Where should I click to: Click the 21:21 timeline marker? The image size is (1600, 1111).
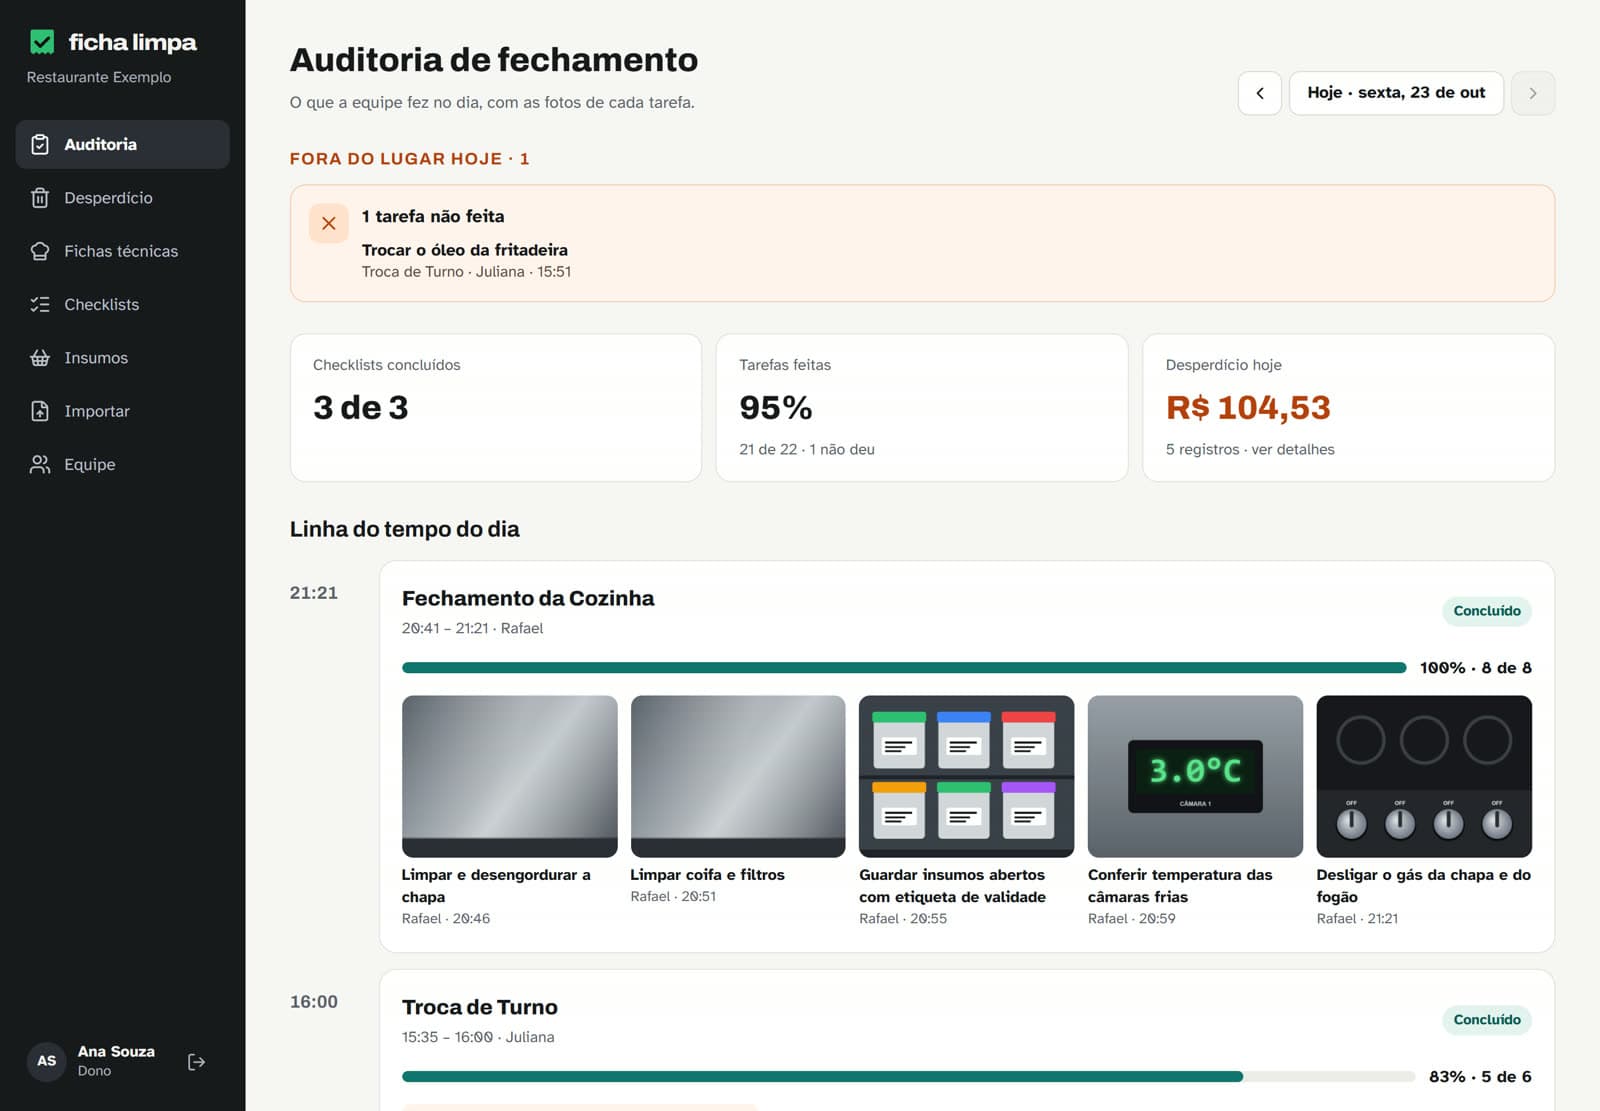point(314,593)
